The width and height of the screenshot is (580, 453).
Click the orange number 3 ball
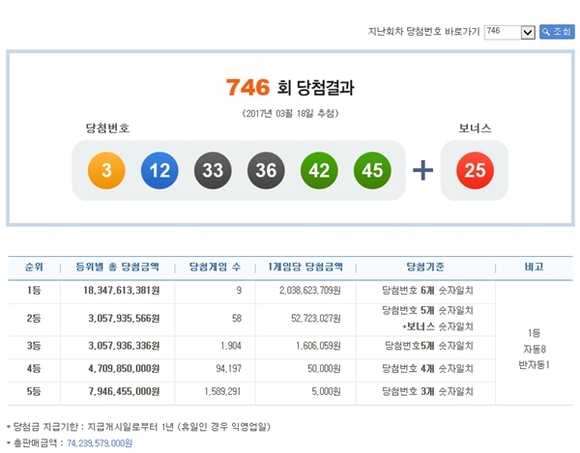107,170
